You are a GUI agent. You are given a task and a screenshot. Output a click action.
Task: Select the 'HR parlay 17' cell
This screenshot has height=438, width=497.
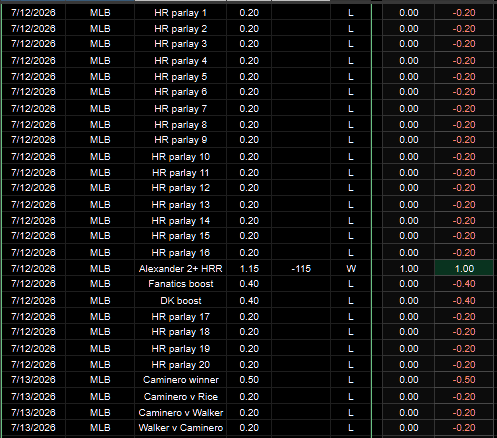[180, 317]
